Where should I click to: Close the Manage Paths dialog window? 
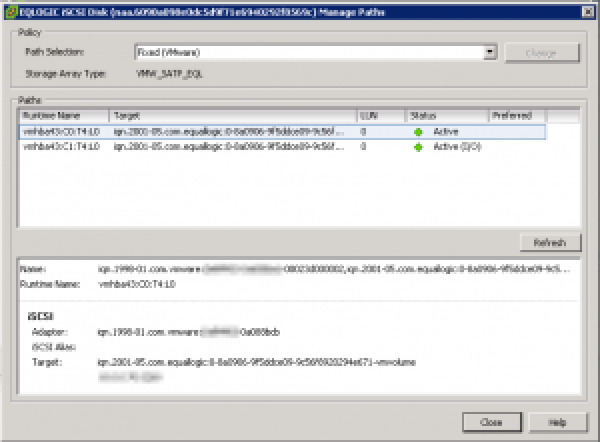tap(588, 12)
